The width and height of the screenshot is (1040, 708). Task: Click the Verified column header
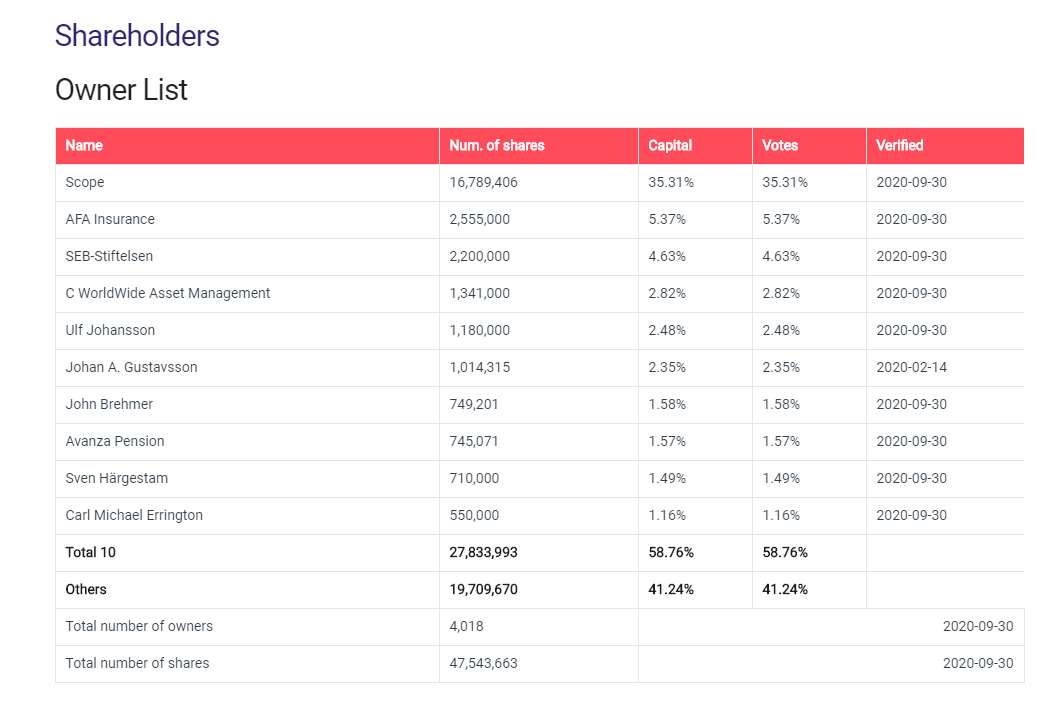[x=900, y=146]
